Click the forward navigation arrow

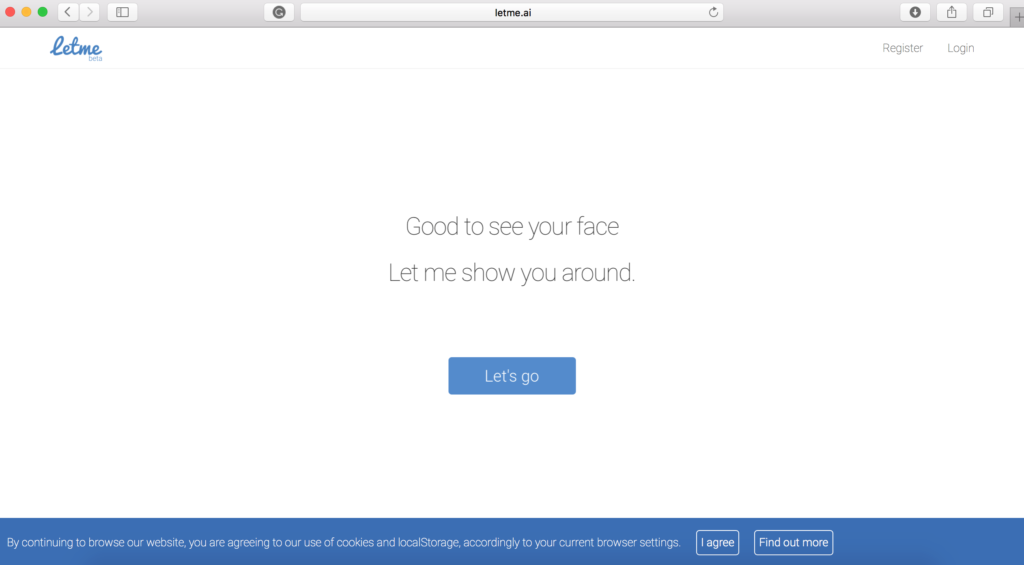click(x=89, y=12)
